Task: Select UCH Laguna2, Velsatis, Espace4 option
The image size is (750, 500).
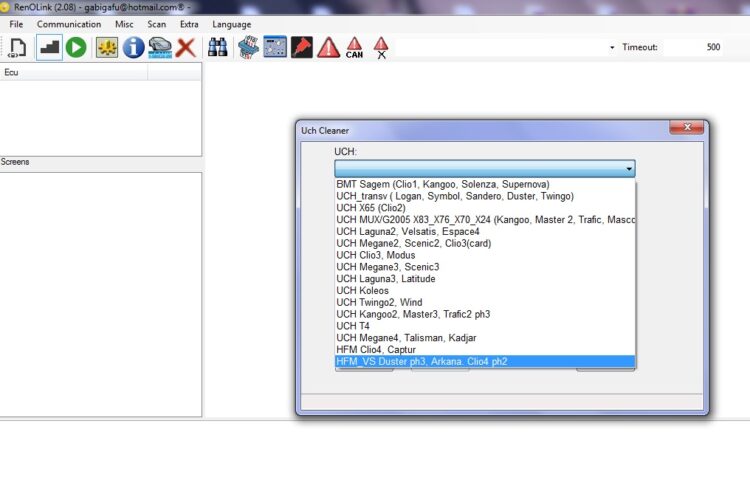Action: [x=485, y=232]
